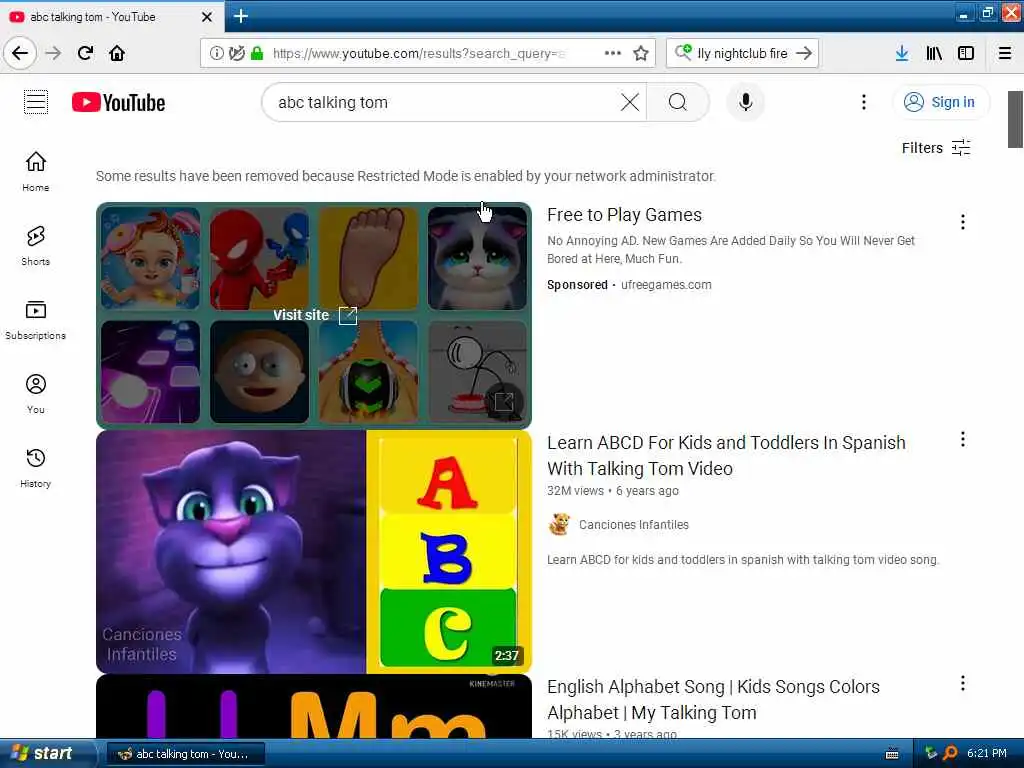Image resolution: width=1024 pixels, height=768 pixels.
Task: Open YouTube settings three-dot menu
Action: click(x=863, y=103)
